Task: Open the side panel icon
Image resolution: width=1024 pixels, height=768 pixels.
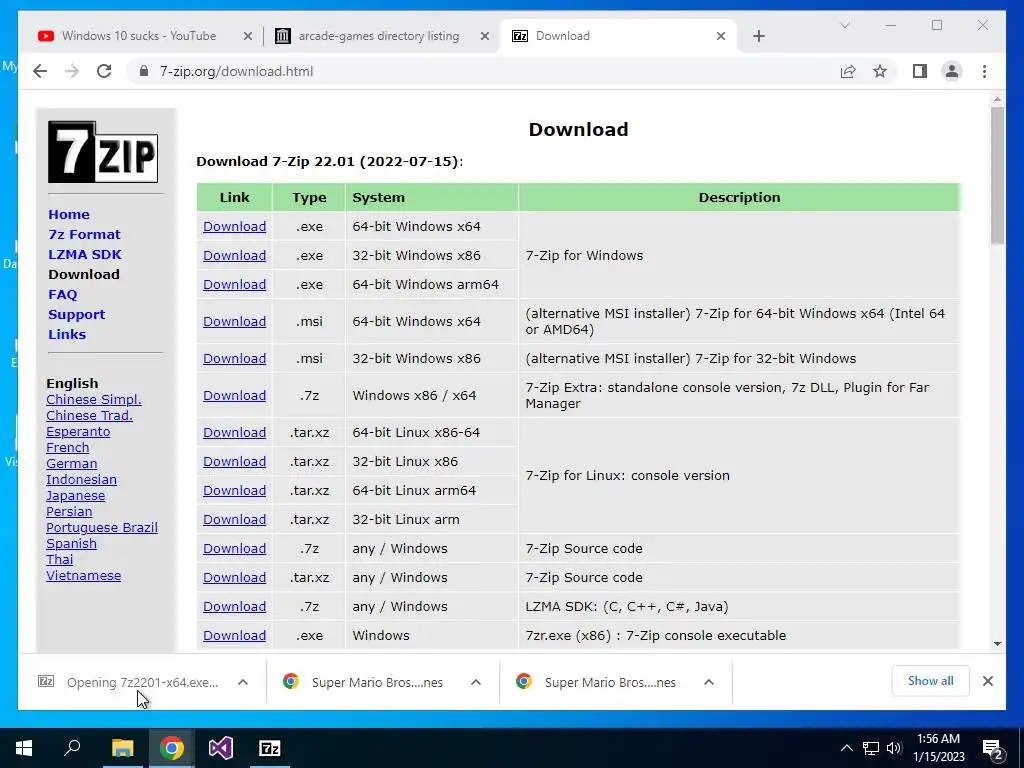Action: pyautogui.click(x=920, y=71)
